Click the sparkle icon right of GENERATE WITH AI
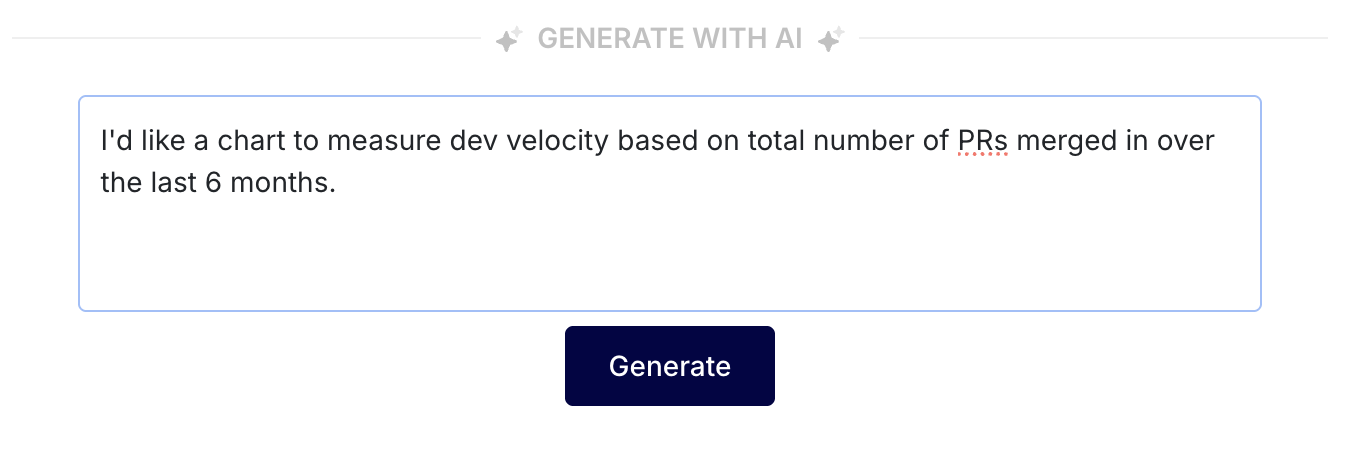The image size is (1354, 462). click(x=830, y=40)
